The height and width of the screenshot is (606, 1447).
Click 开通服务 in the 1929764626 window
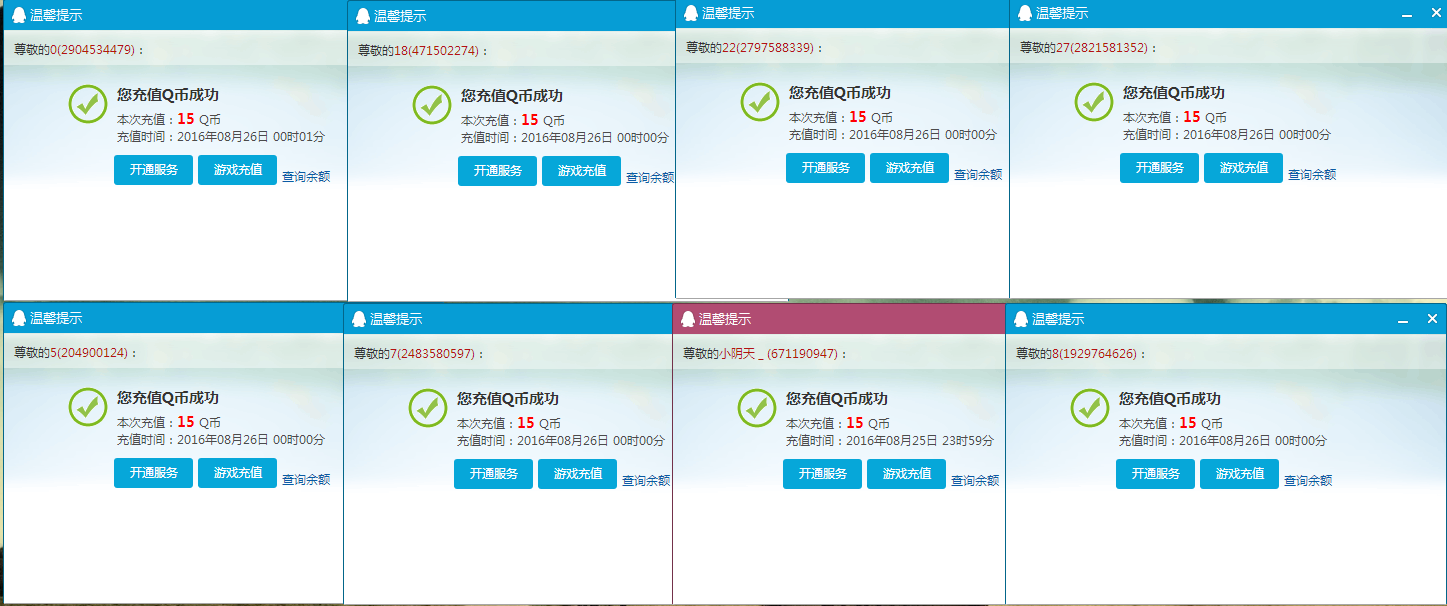click(1155, 474)
